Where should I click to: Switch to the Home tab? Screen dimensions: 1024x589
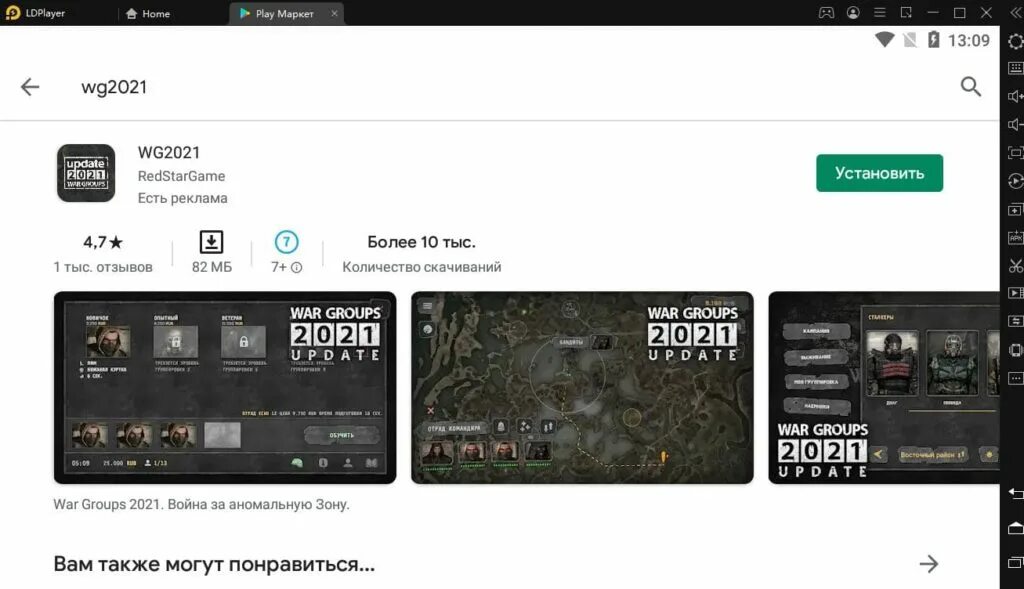click(x=148, y=13)
